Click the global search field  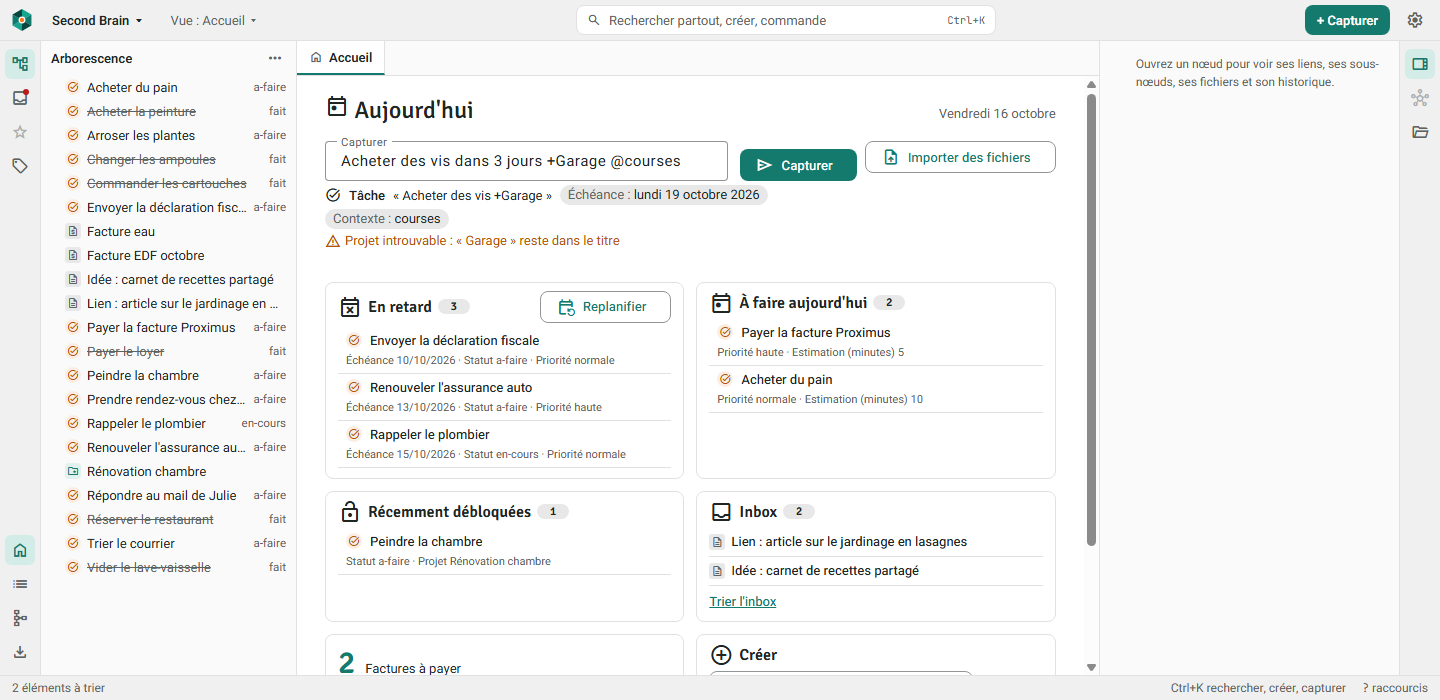point(786,20)
